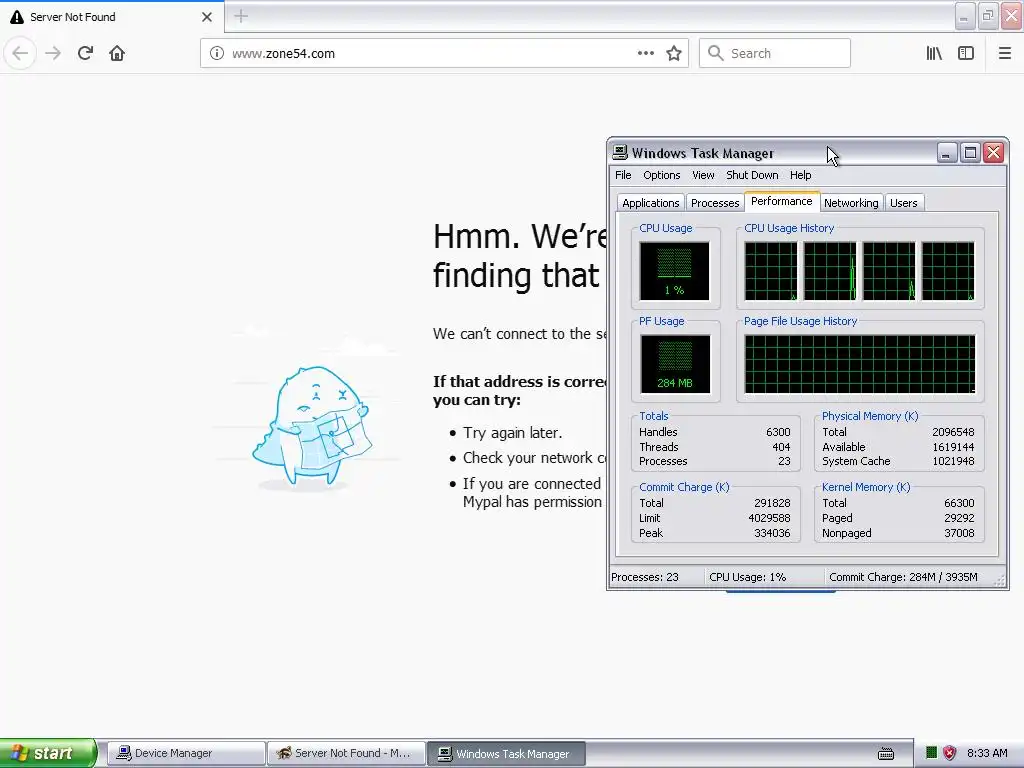Screen dimensions: 1024x768
Task: Bookmark this page with the star icon
Action: (x=674, y=53)
